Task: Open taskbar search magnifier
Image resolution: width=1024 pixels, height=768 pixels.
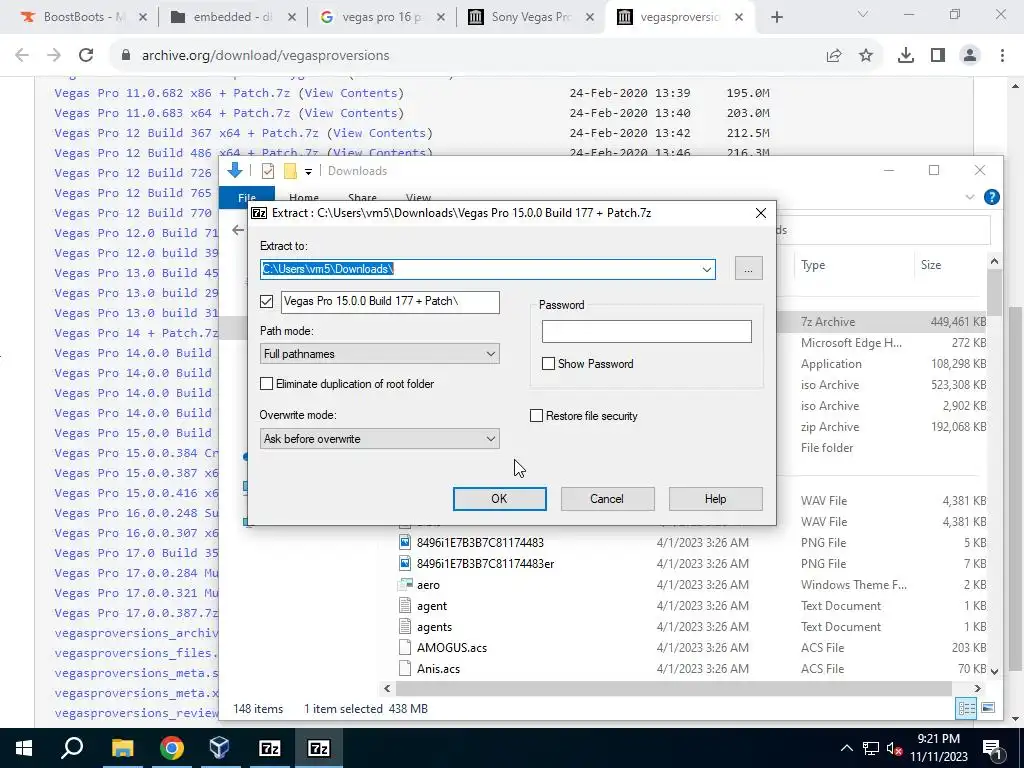Action: (x=72, y=748)
